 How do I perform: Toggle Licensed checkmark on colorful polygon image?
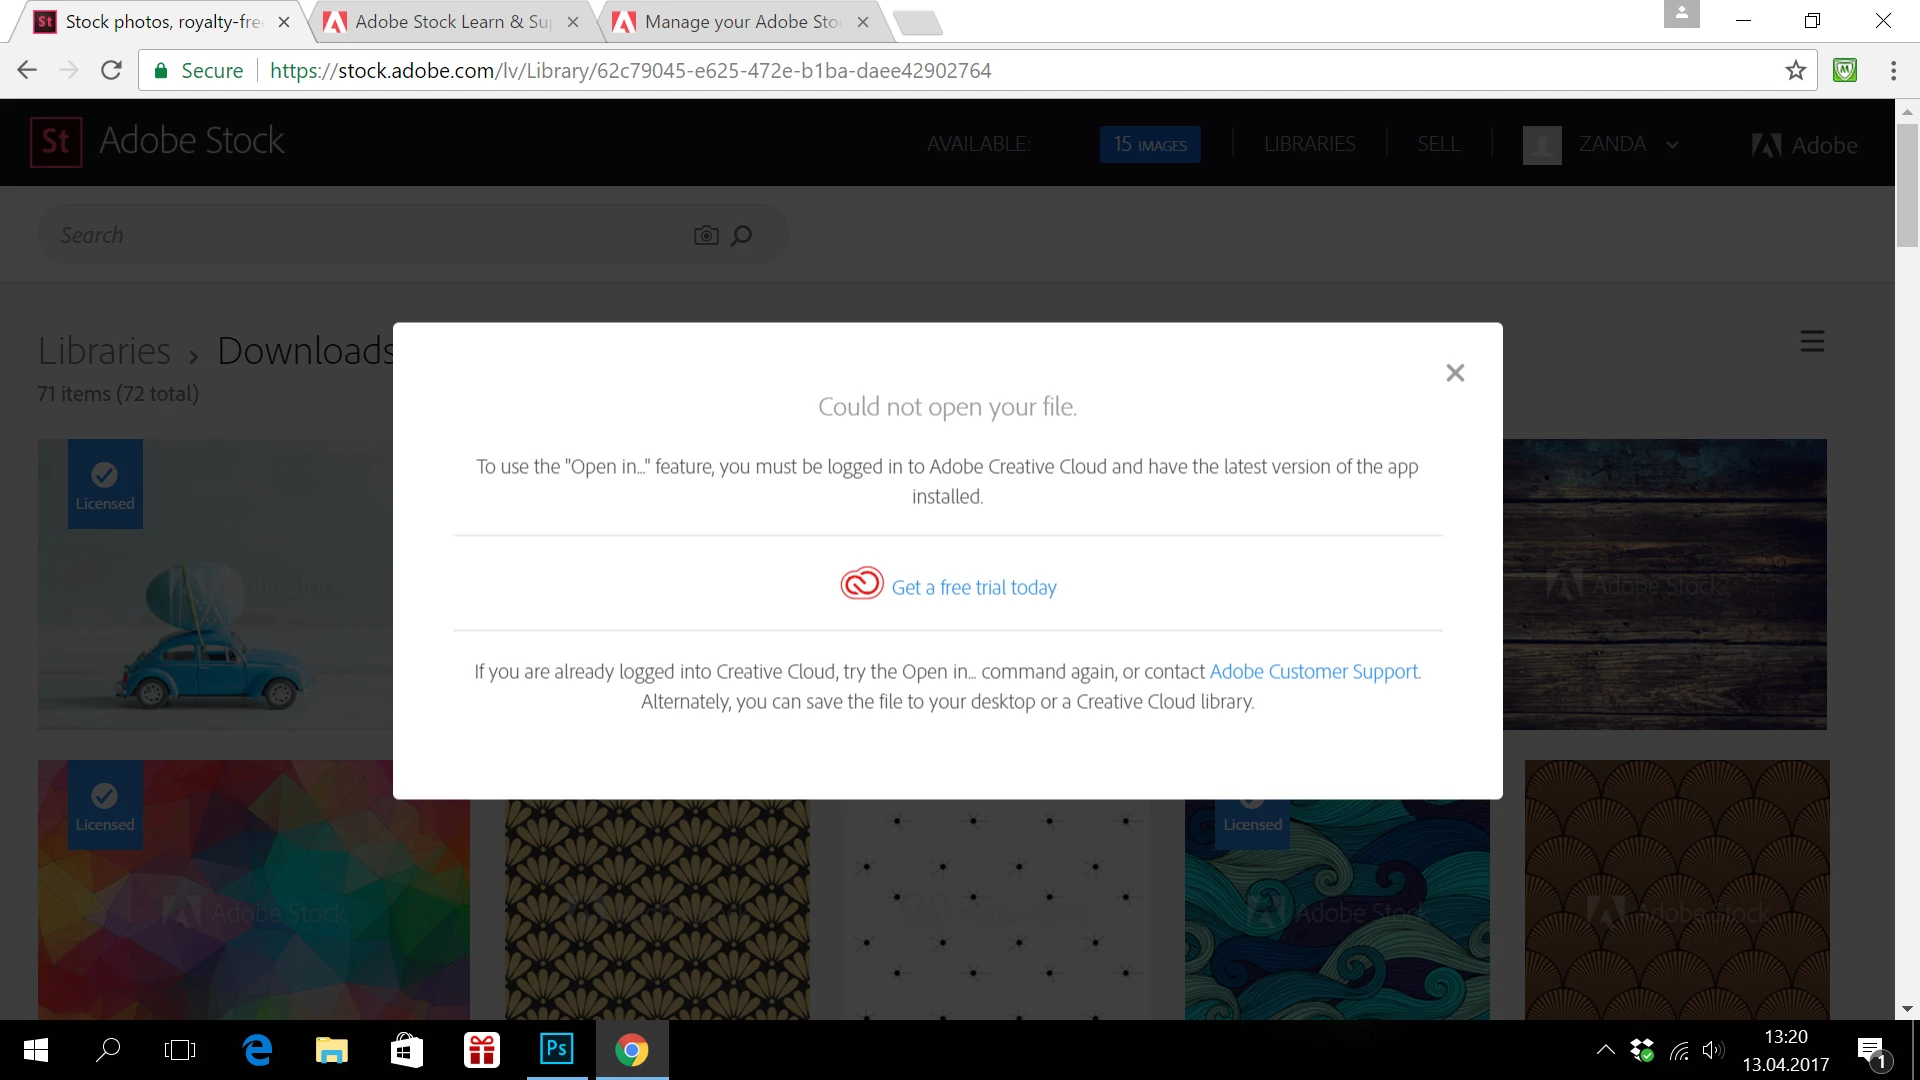pos(105,796)
